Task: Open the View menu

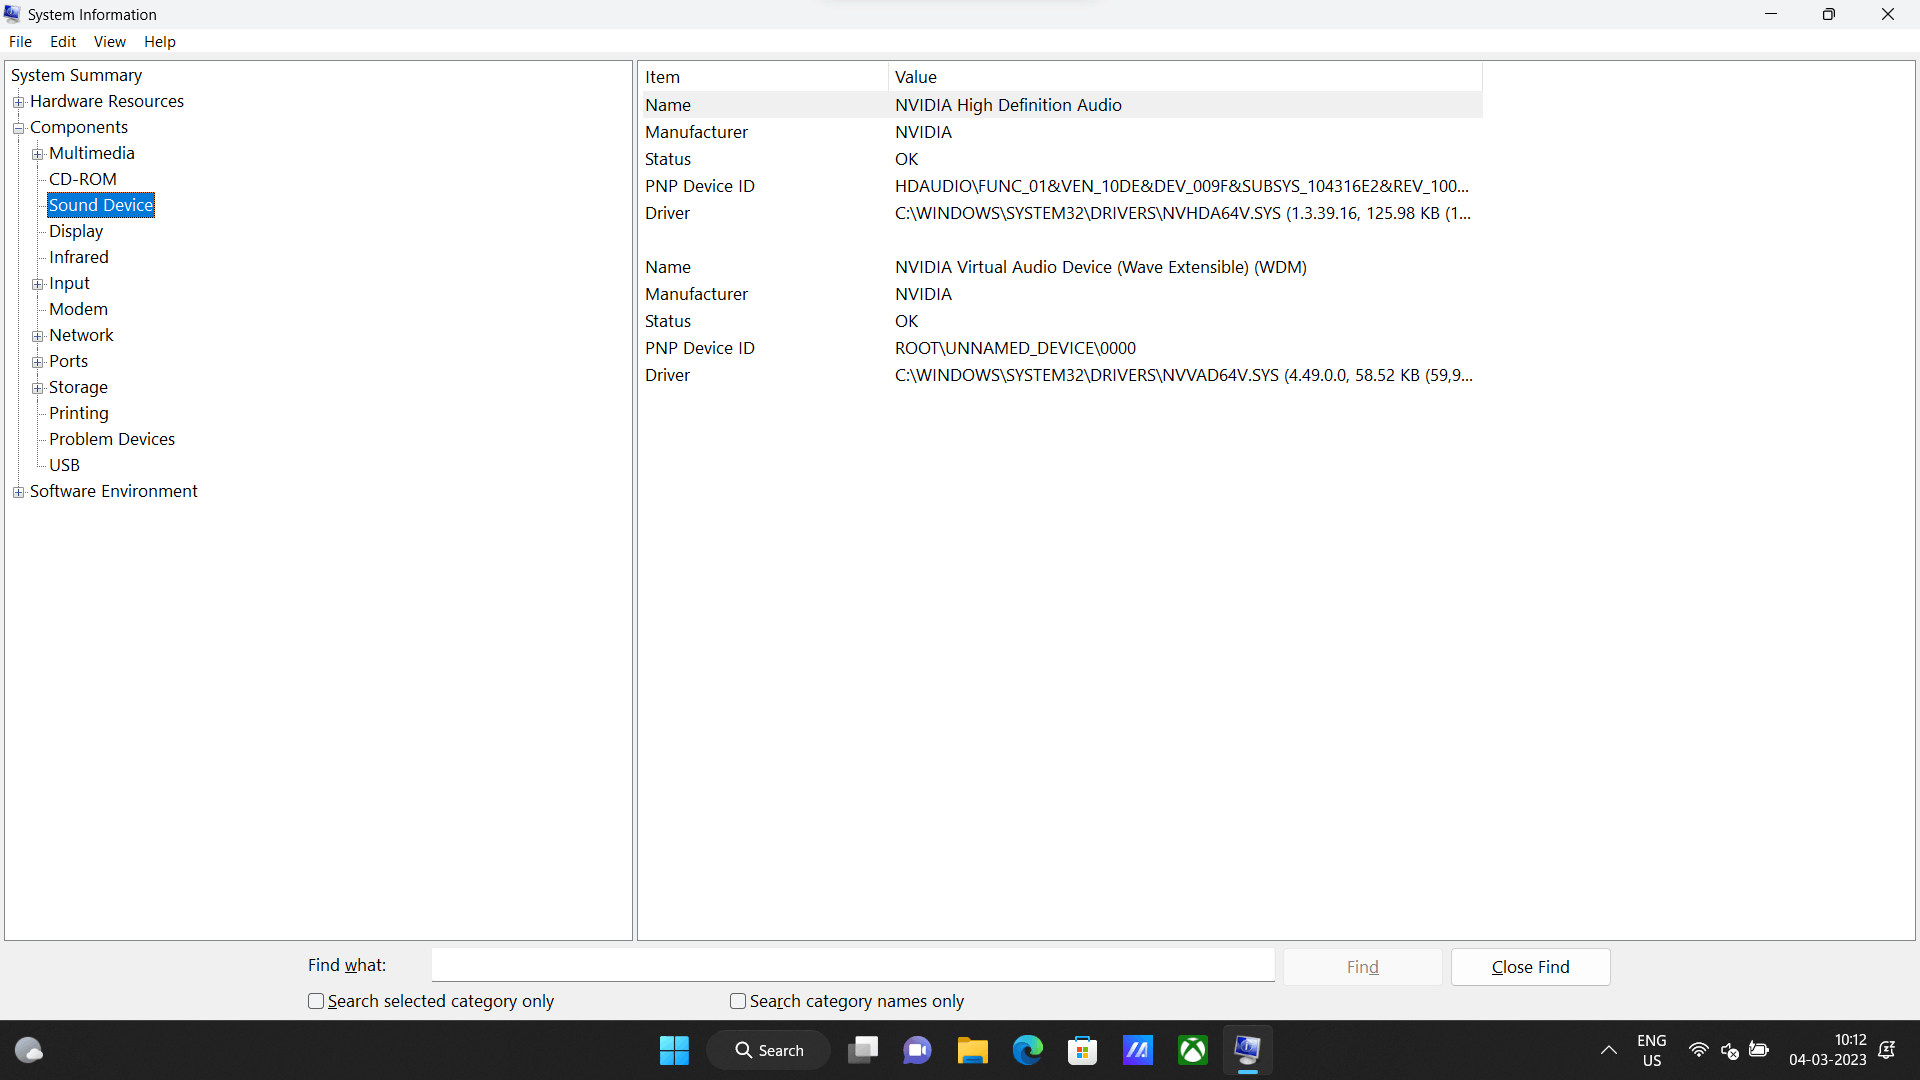Action: tap(109, 42)
